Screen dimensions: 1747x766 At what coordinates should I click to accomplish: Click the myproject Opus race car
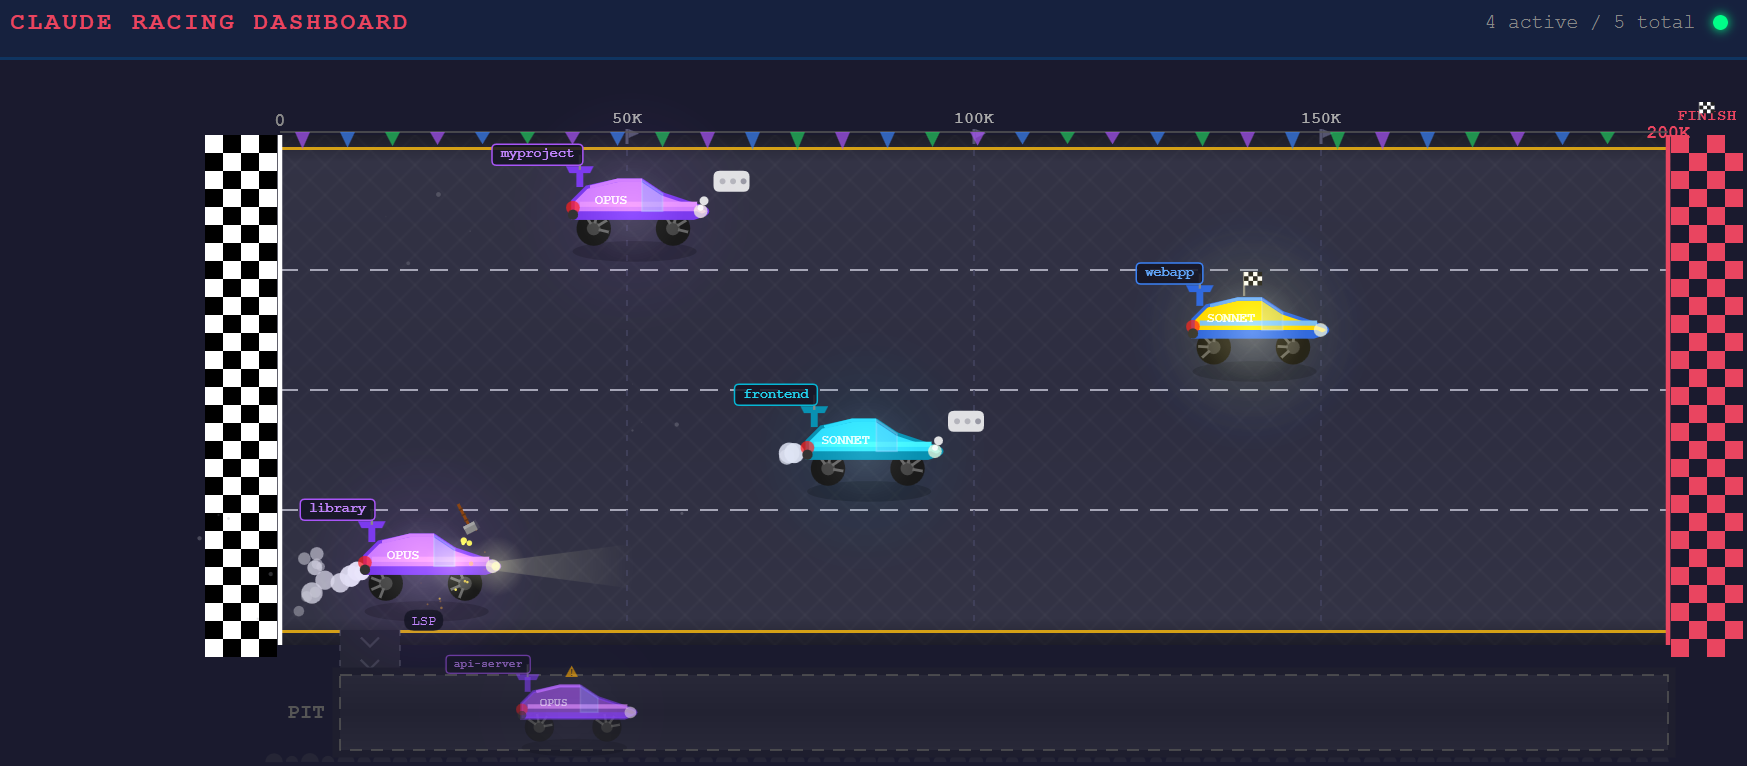(636, 210)
